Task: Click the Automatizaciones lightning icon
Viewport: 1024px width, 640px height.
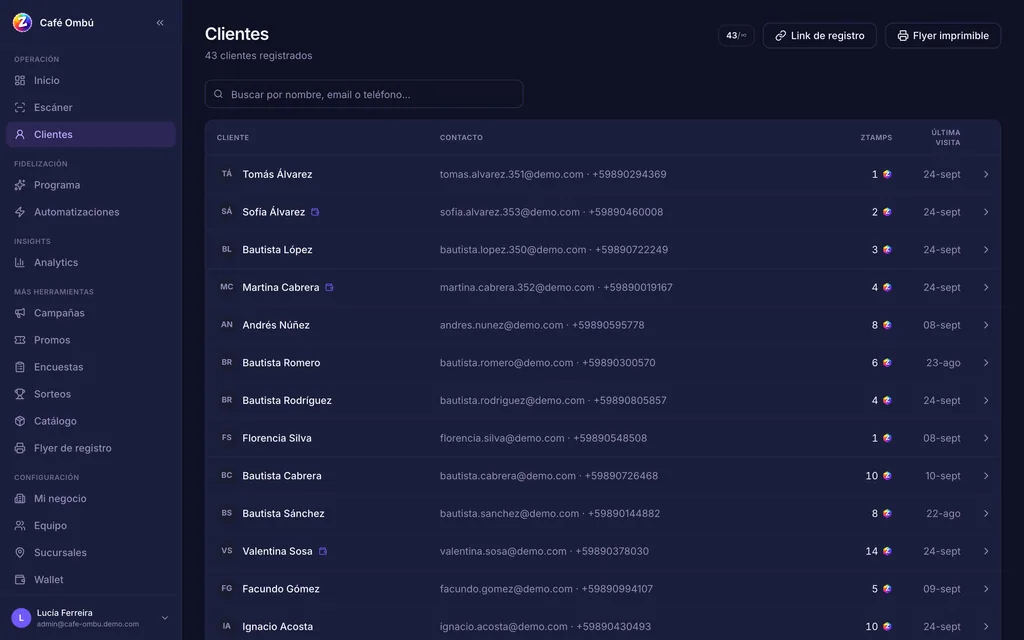Action: coord(20,212)
